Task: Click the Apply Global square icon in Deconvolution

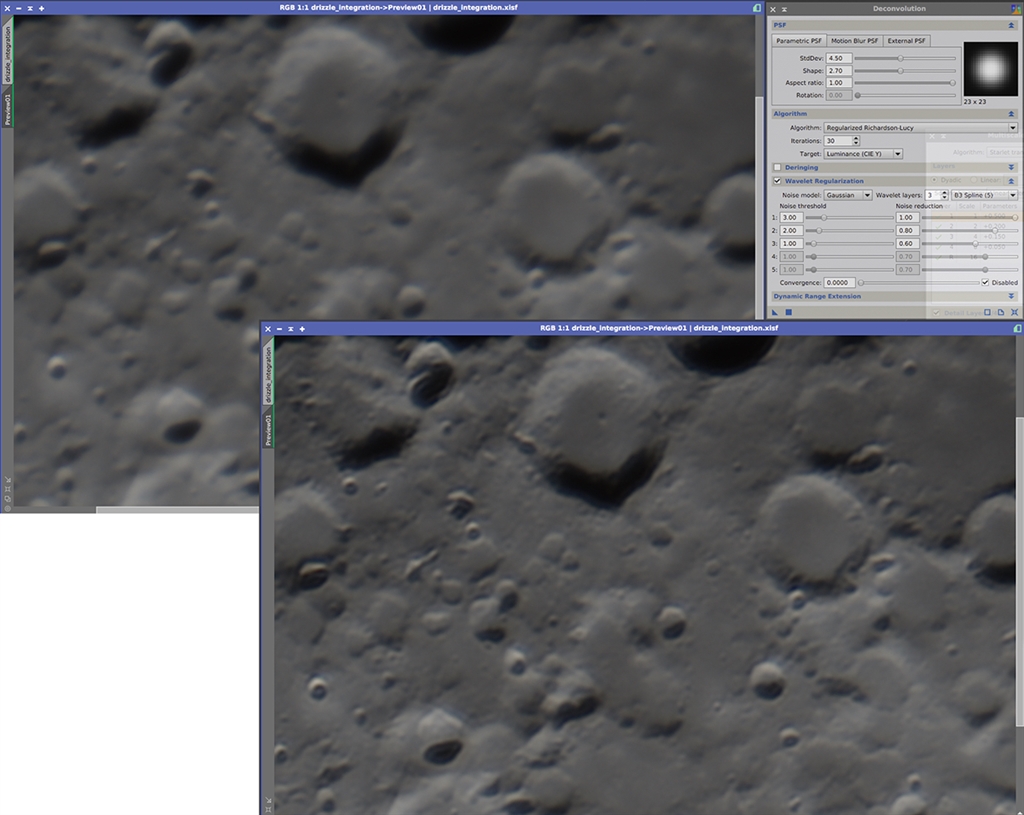Action: point(788,312)
